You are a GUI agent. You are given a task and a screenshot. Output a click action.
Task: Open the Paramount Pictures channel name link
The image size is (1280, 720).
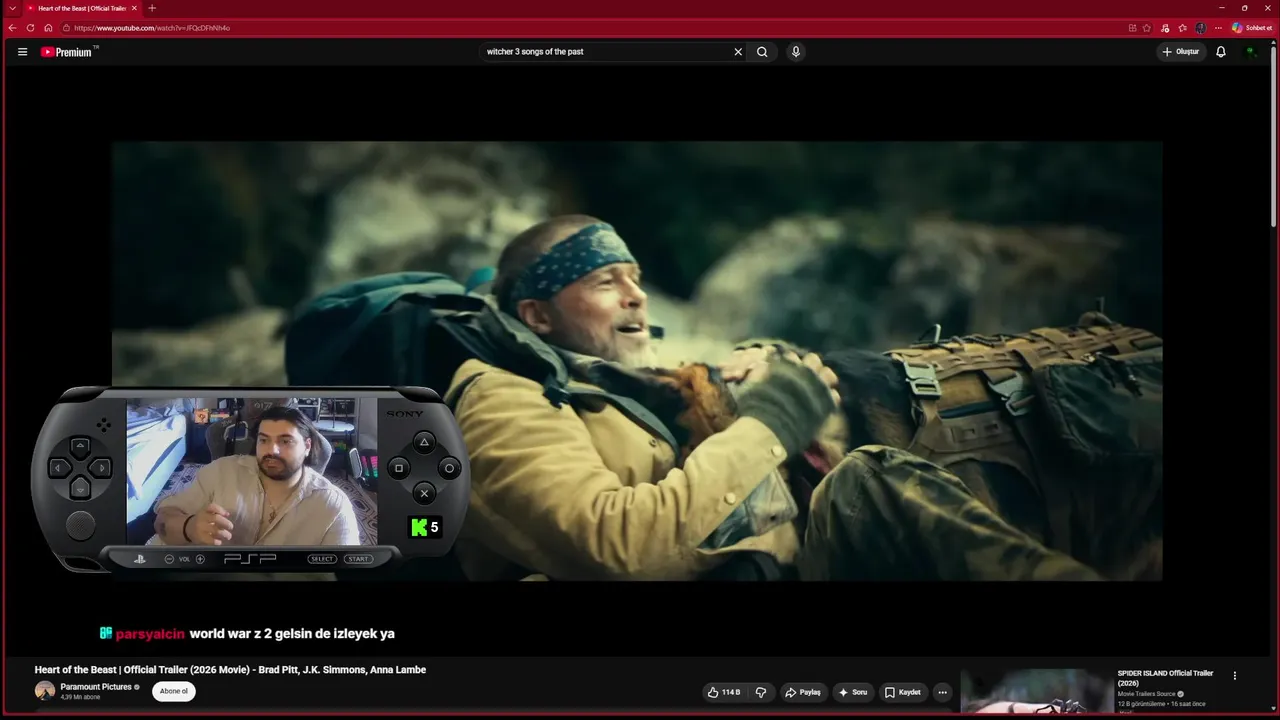96,687
